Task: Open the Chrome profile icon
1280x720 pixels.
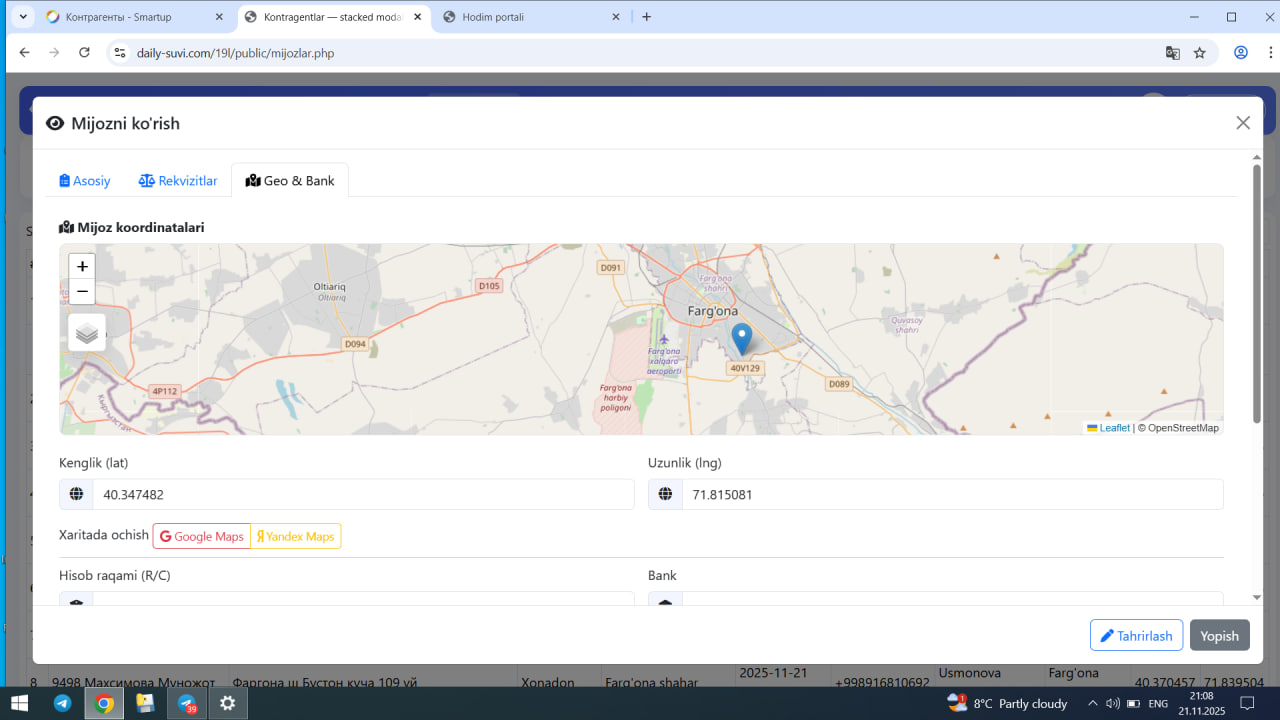Action: (1241, 53)
